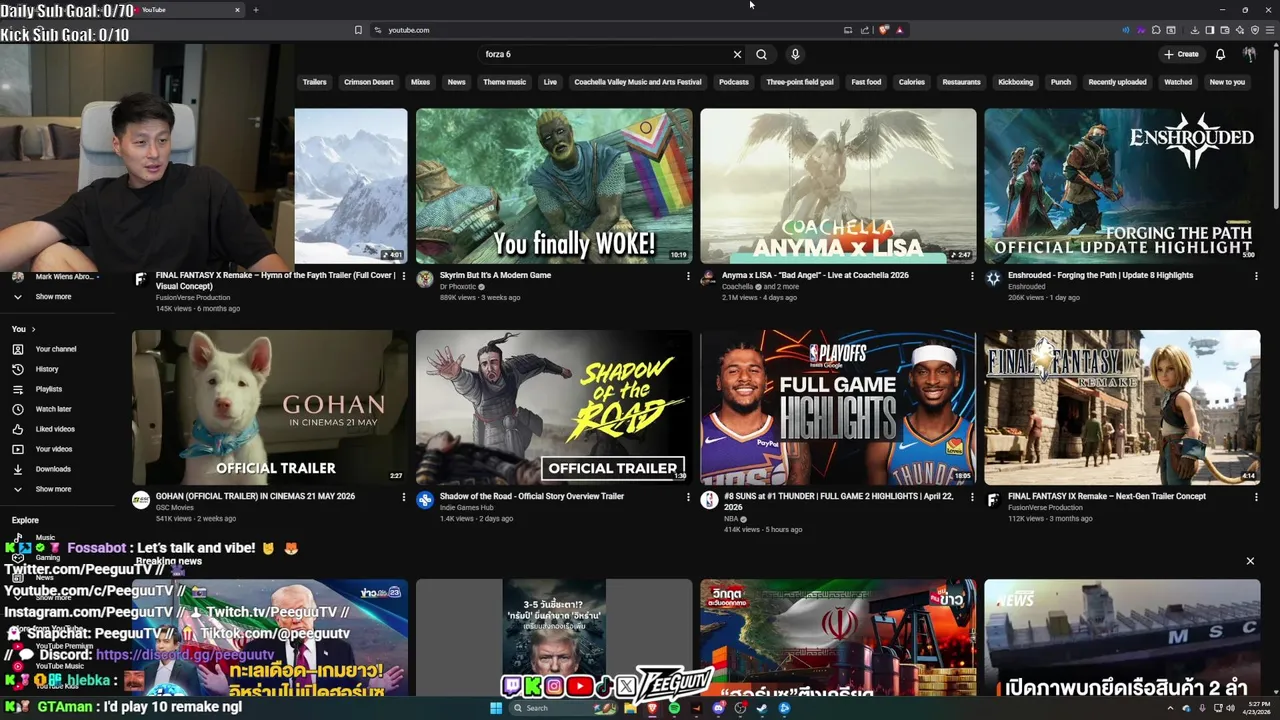
Task: Open Steam from the taskbar
Action: (x=762, y=708)
